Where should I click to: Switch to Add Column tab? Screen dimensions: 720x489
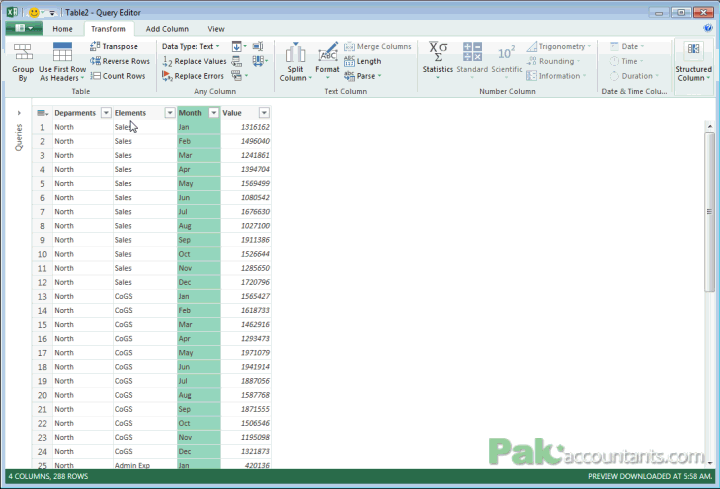[x=167, y=29]
